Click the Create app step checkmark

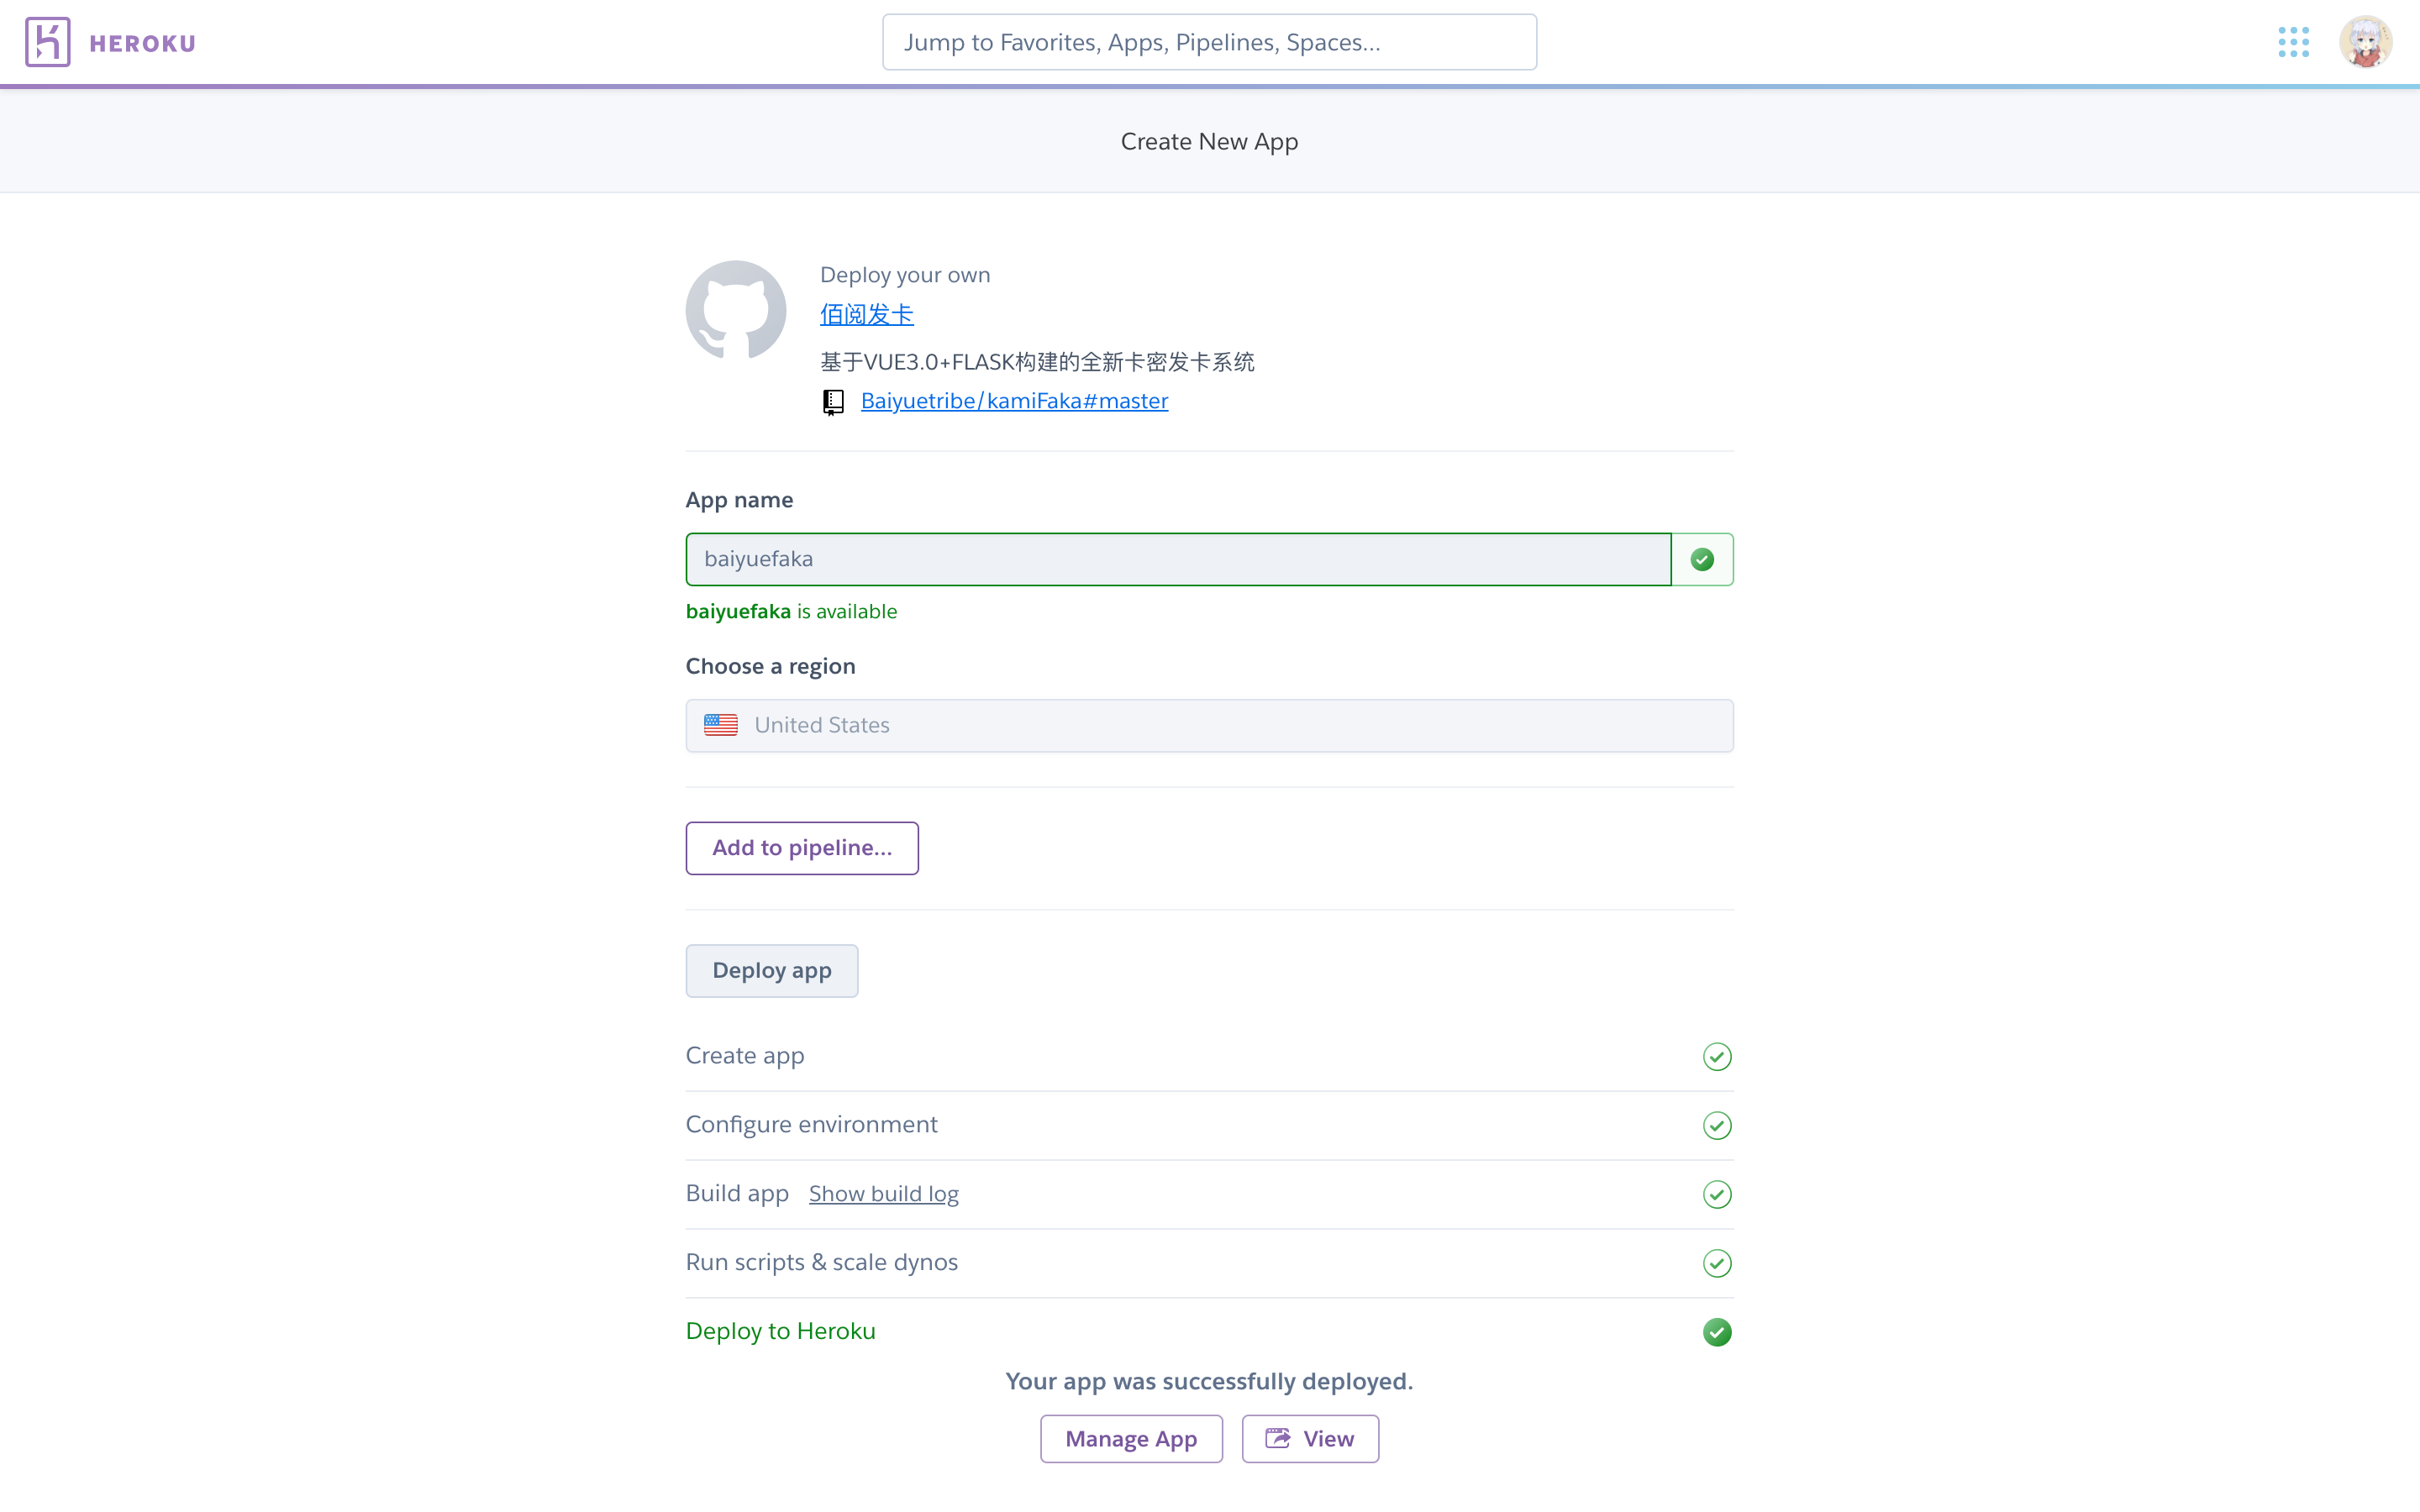click(1717, 1057)
